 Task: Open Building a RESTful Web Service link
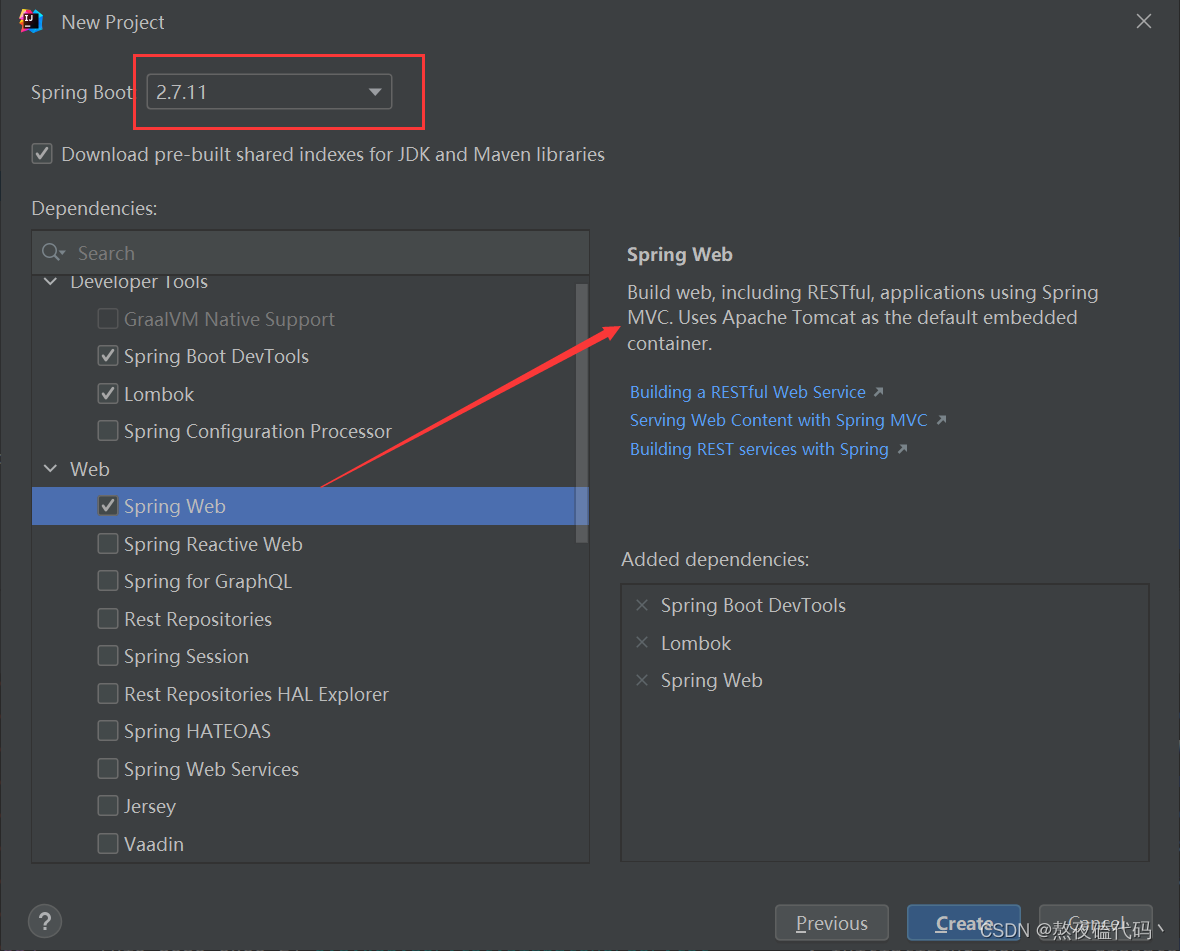coord(747,392)
